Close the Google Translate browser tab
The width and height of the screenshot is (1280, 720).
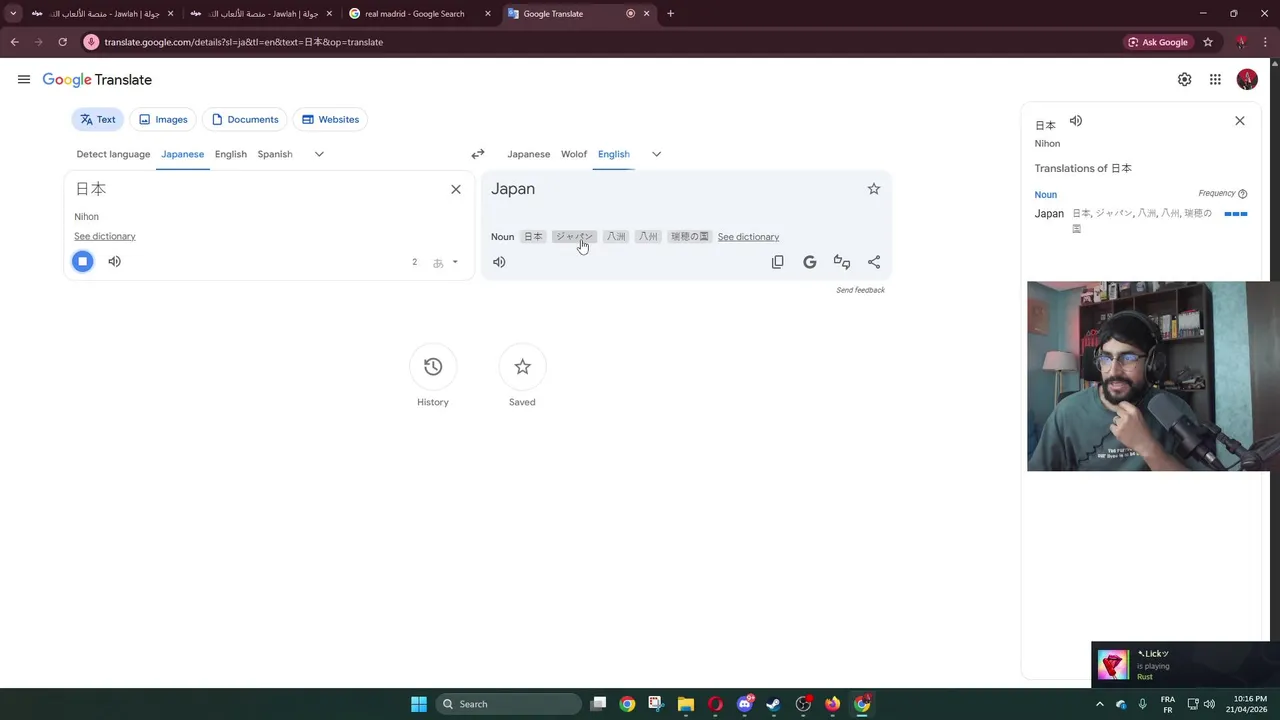pos(646,14)
